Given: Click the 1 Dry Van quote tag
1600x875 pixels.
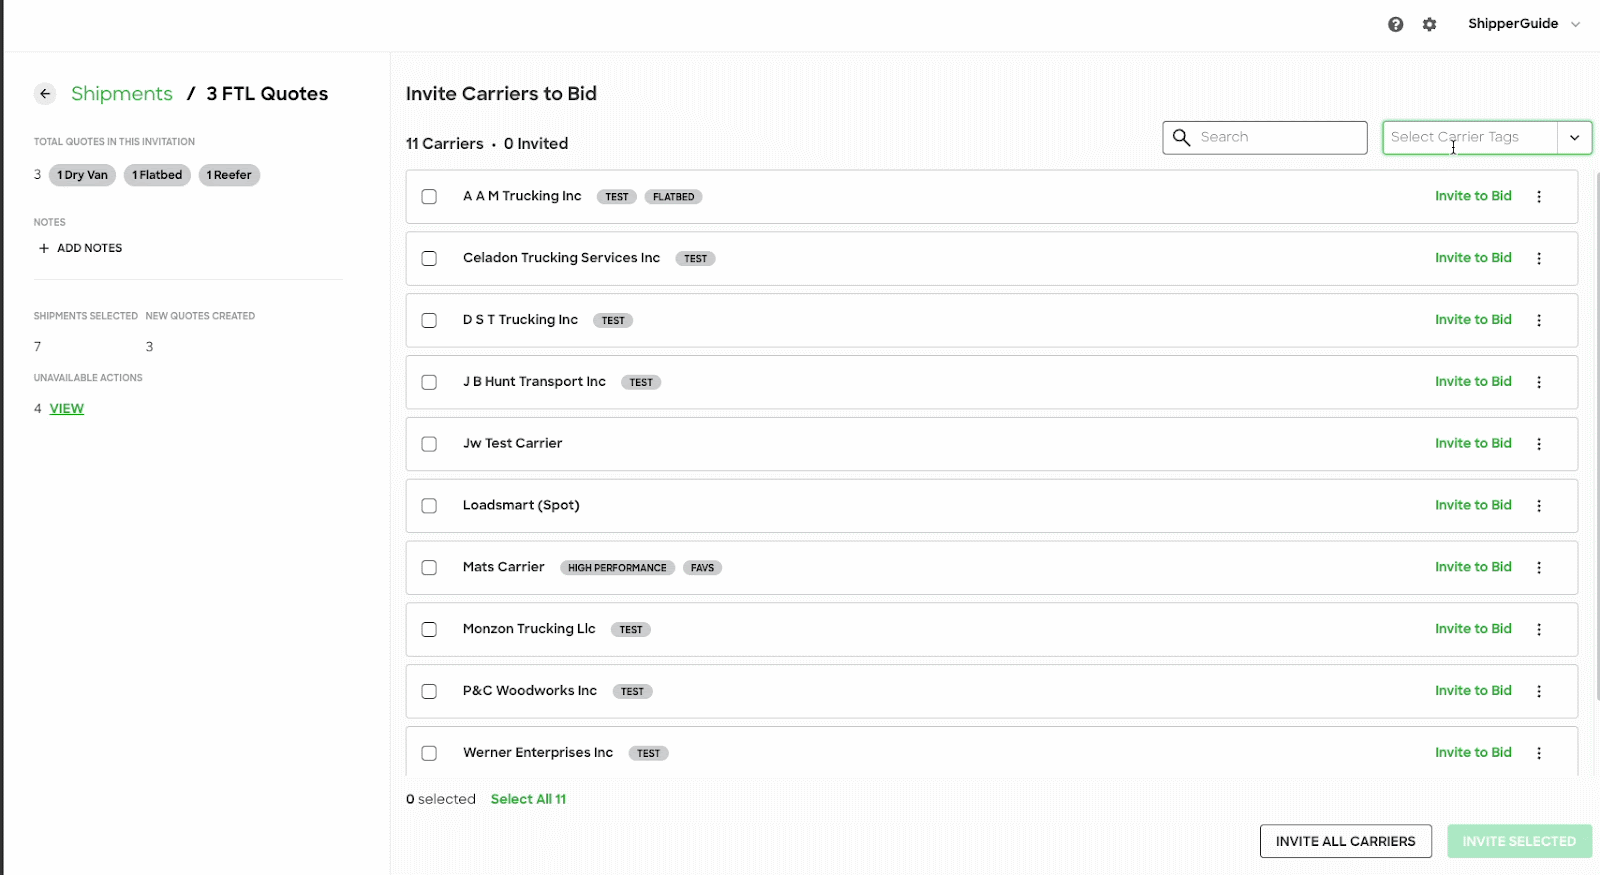Looking at the screenshot, I should (83, 175).
